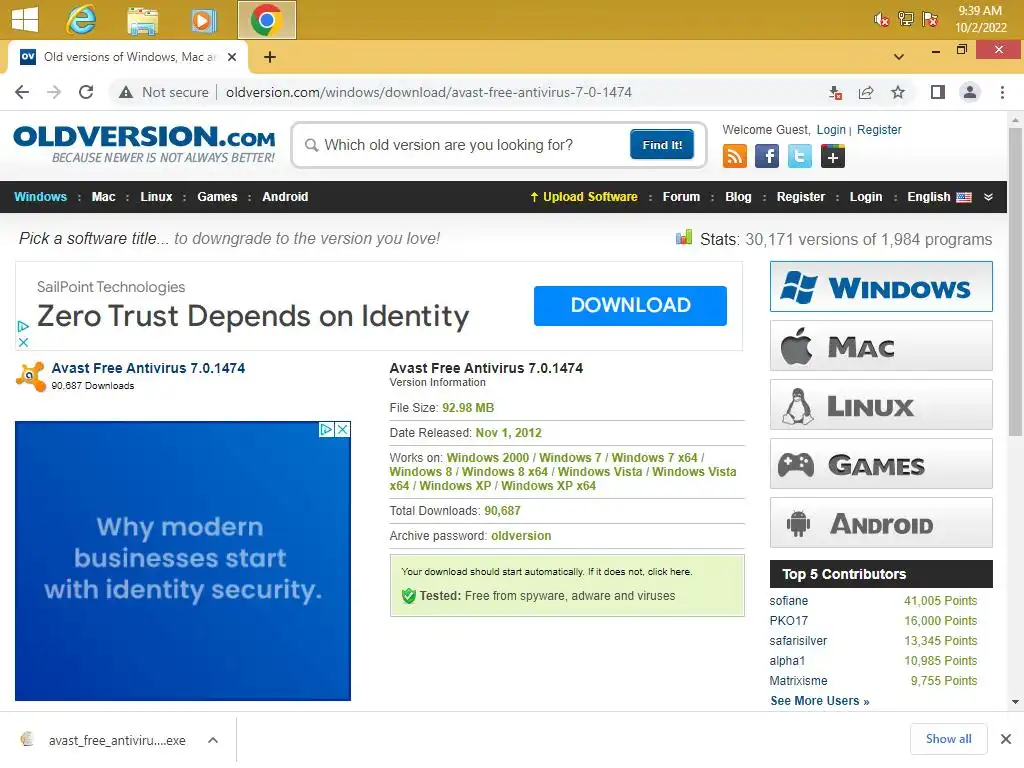Open the tab search chevron
Image resolution: width=1024 pixels, height=768 pixels.
[899, 57]
